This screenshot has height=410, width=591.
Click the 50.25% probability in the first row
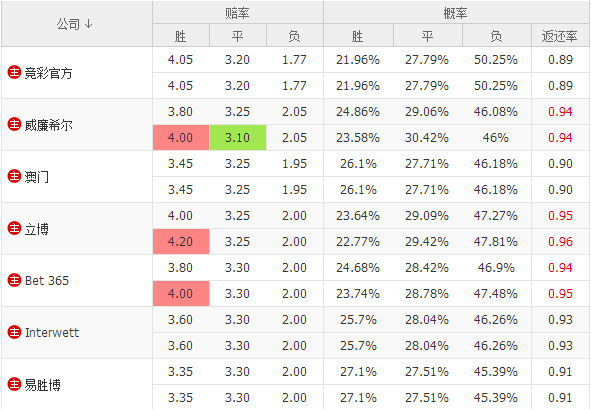[496, 60]
